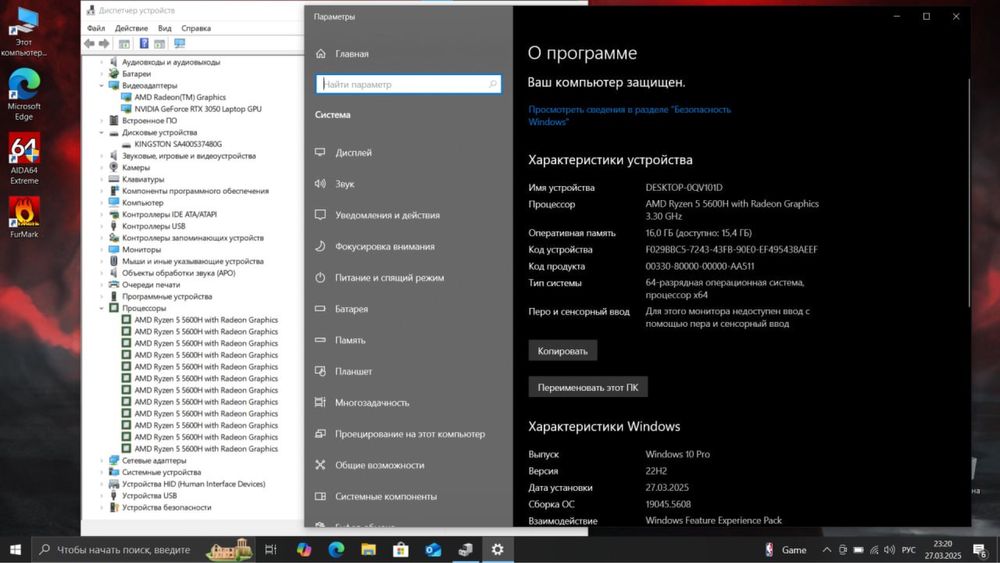Select Камеры category in device tree
The height and width of the screenshot is (563, 1000).
[x=136, y=168]
